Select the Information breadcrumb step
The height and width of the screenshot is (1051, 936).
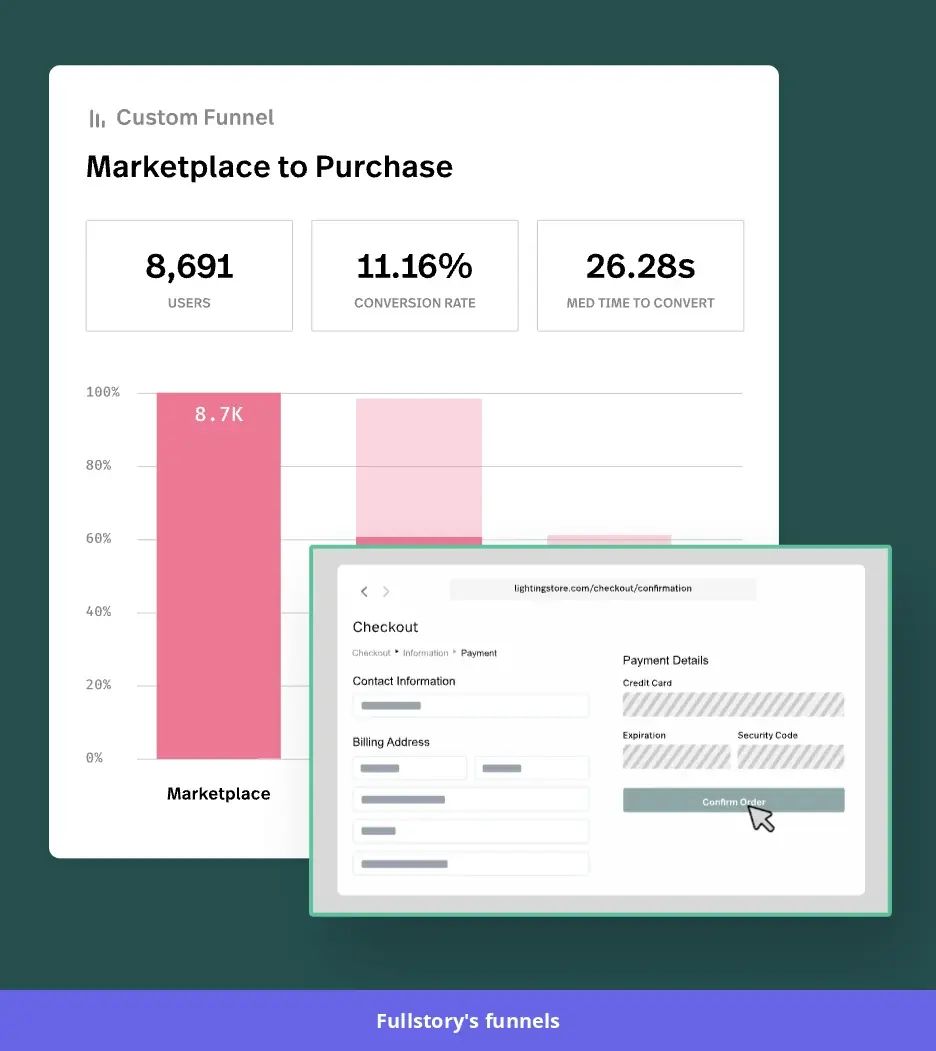coord(426,653)
